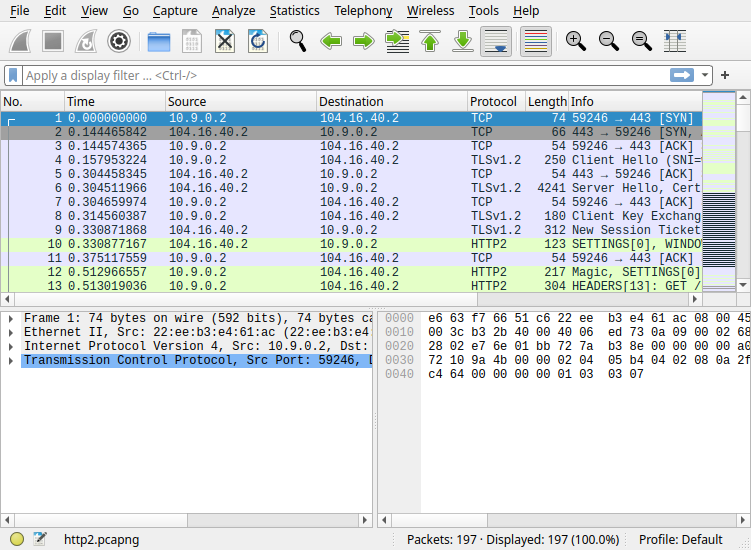The width and height of the screenshot is (751, 550).
Task: Sort by the Source column header
Action: 241,102
